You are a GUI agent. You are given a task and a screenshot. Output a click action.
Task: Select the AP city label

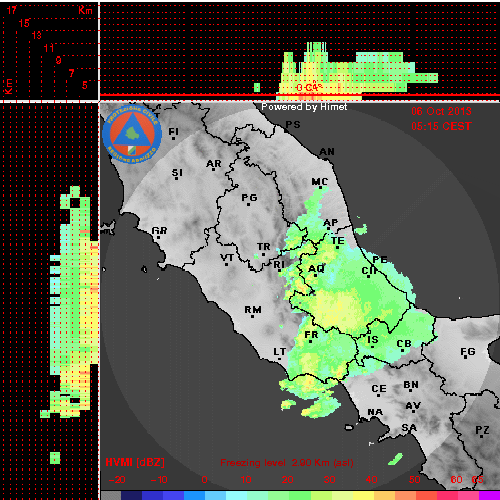tap(331, 222)
